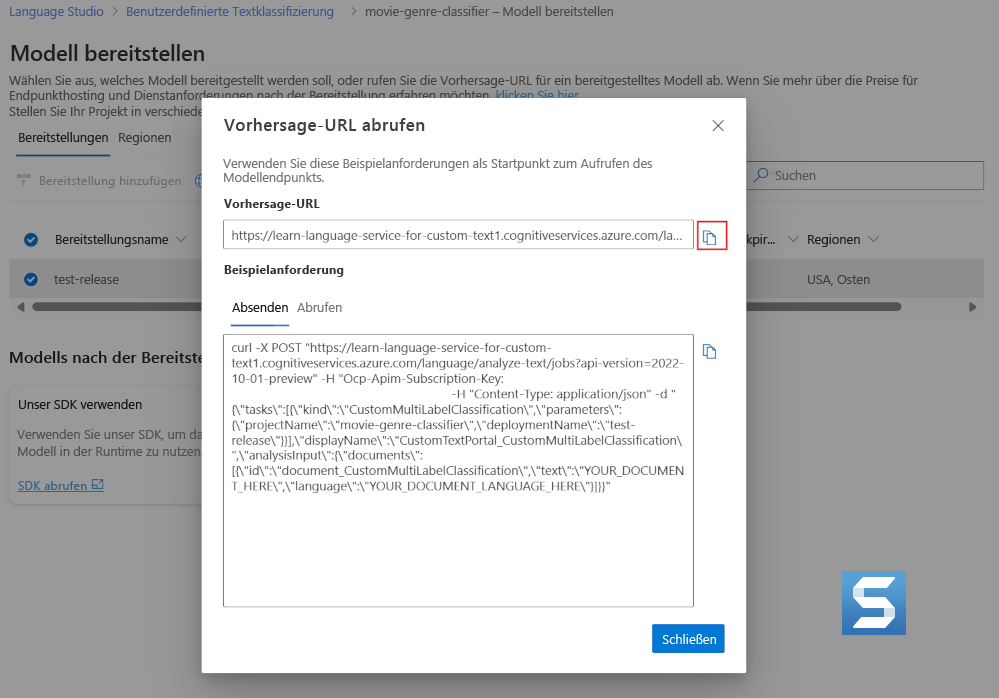Click the USA, Osten region cell

click(x=838, y=280)
